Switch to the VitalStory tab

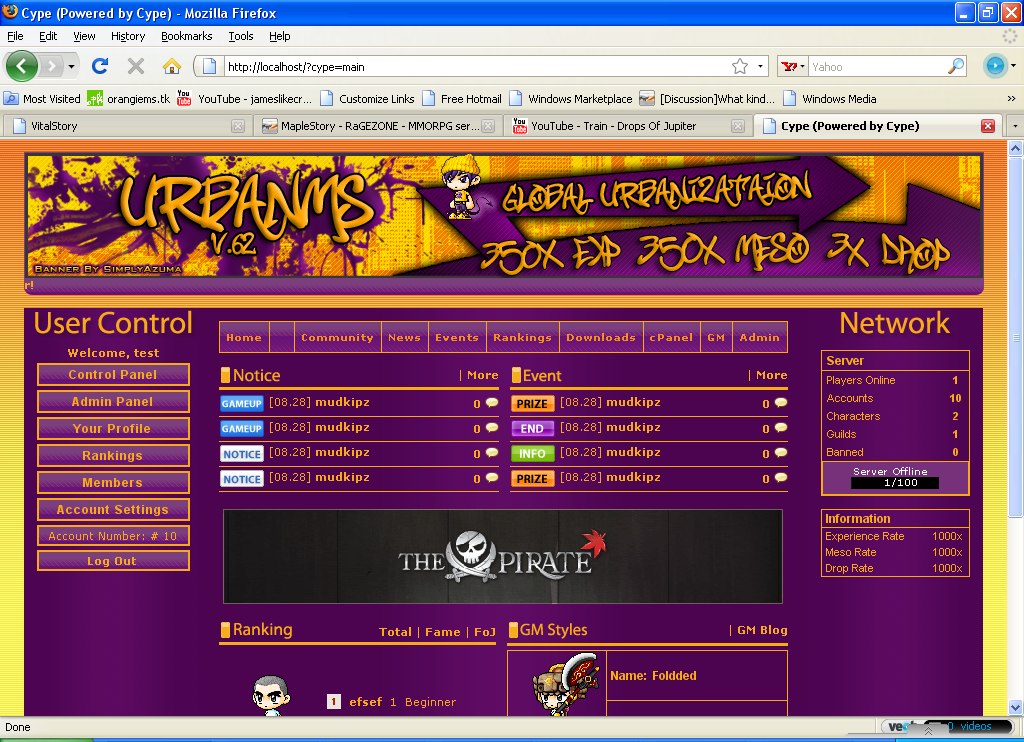pyautogui.click(x=120, y=126)
